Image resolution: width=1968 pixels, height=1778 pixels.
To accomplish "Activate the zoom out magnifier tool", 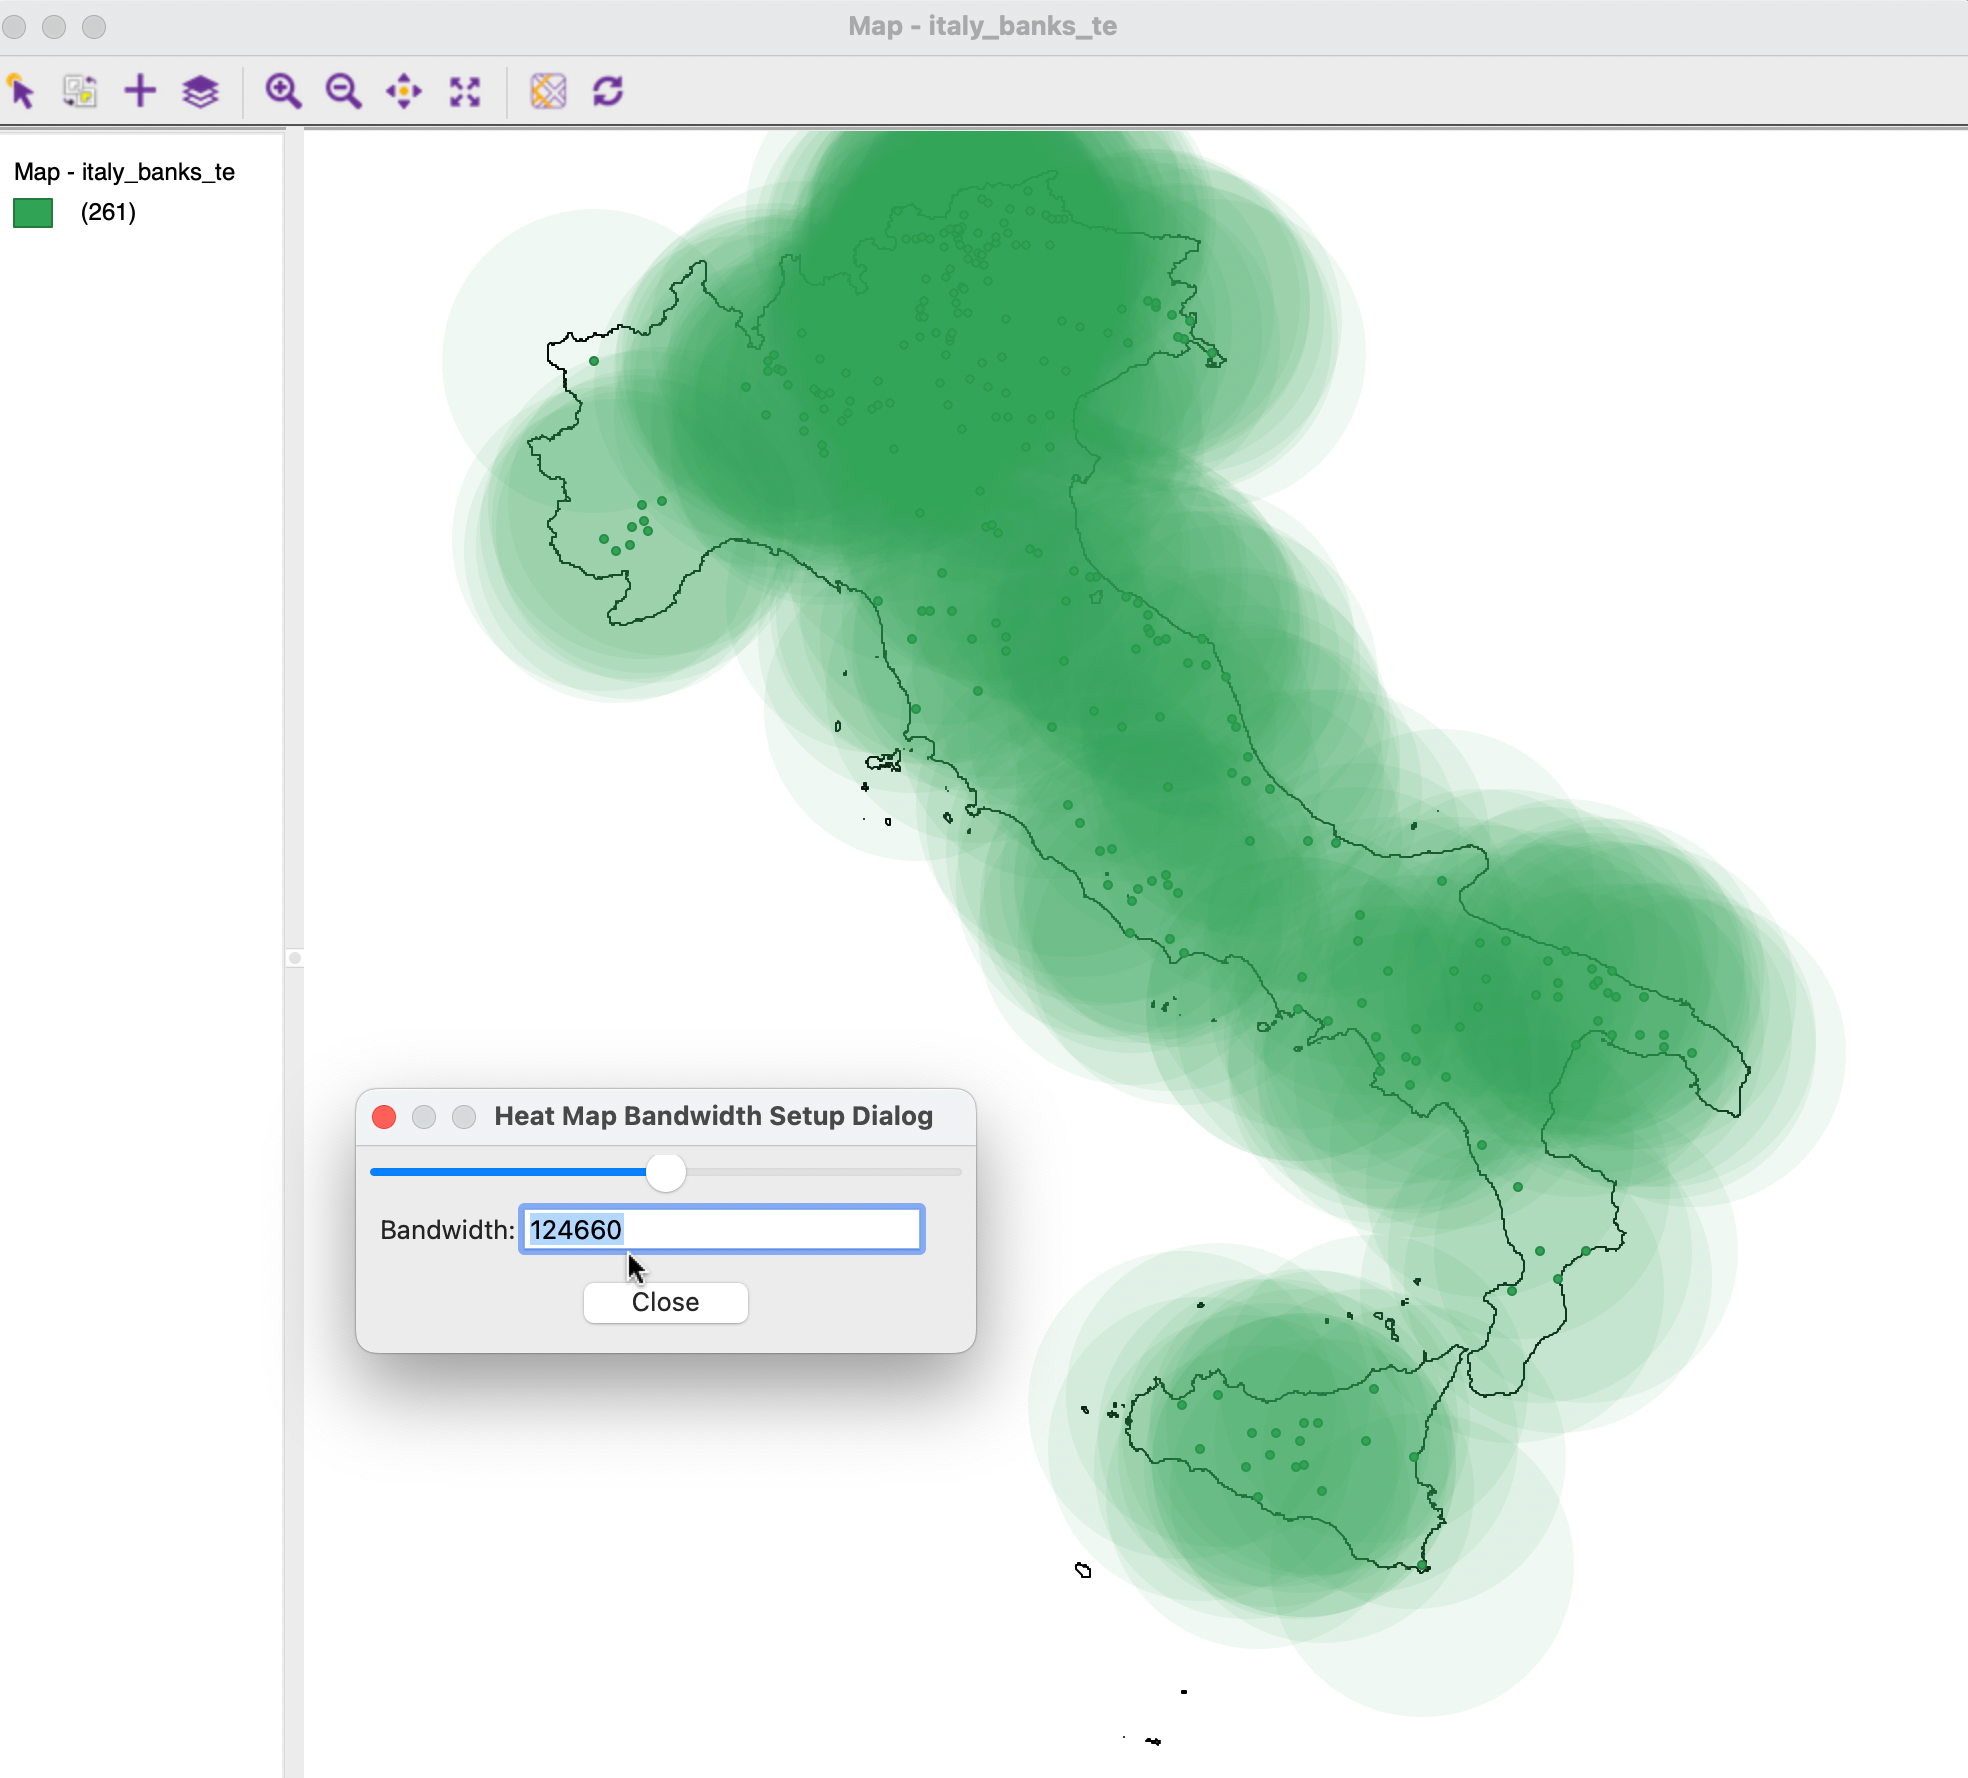I will coord(343,91).
